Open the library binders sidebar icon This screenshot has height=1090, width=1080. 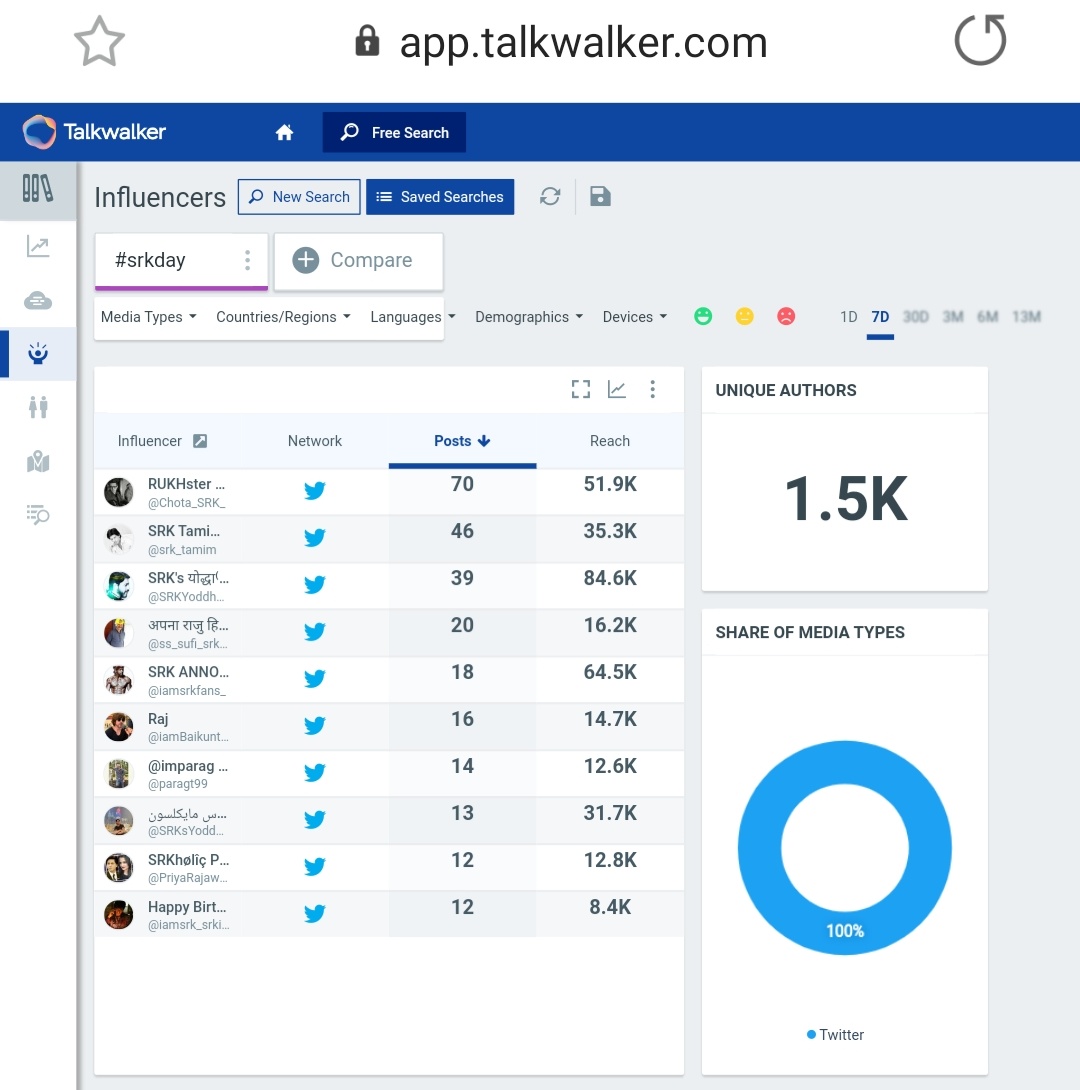[x=38, y=188]
